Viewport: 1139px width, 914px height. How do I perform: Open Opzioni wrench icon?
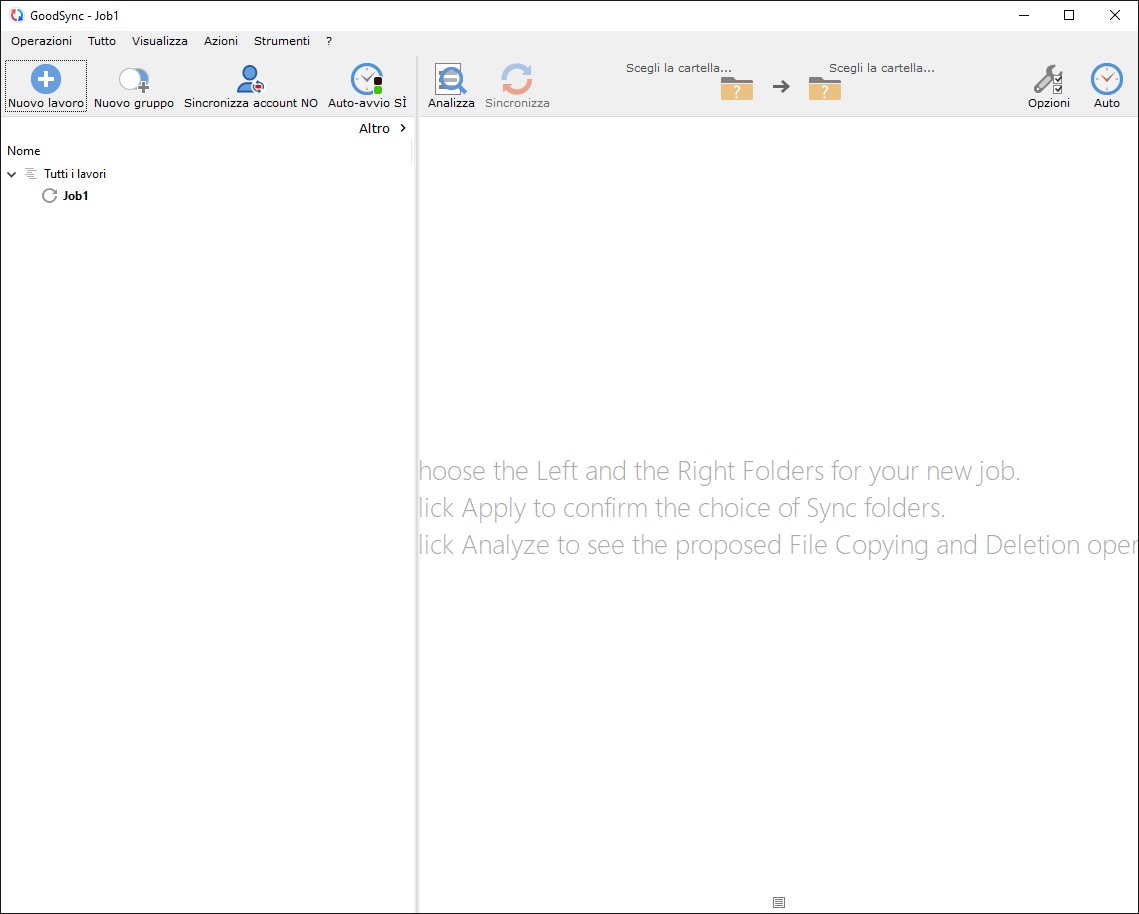1048,79
